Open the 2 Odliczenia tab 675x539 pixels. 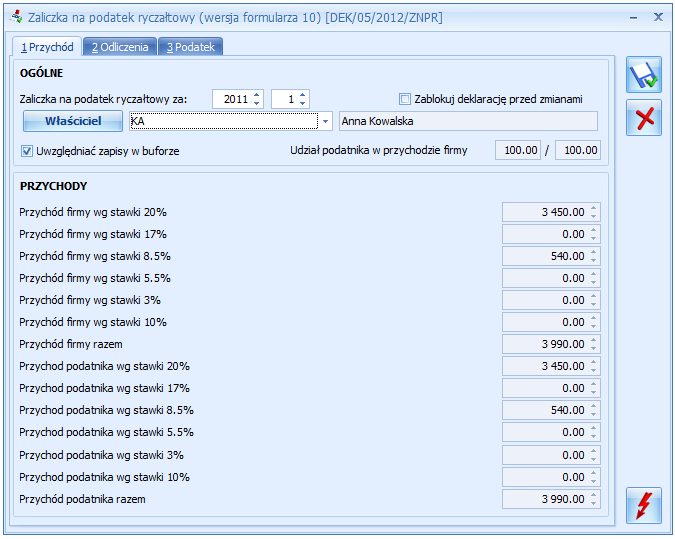(x=120, y=47)
